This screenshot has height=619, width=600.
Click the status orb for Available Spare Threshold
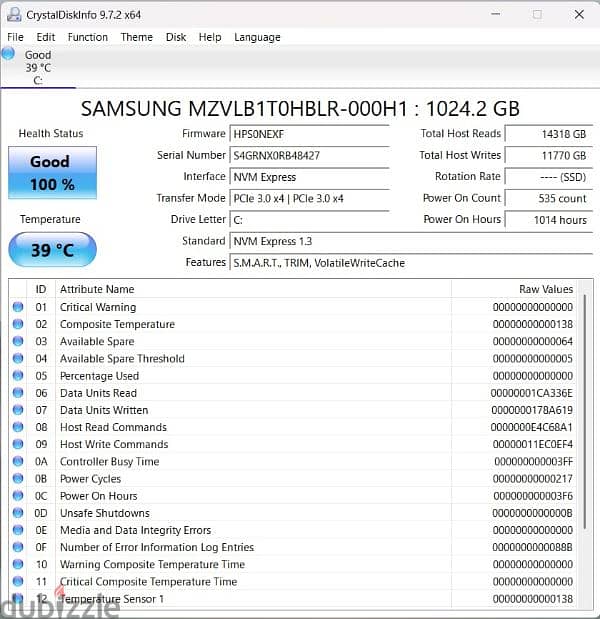coord(18,358)
